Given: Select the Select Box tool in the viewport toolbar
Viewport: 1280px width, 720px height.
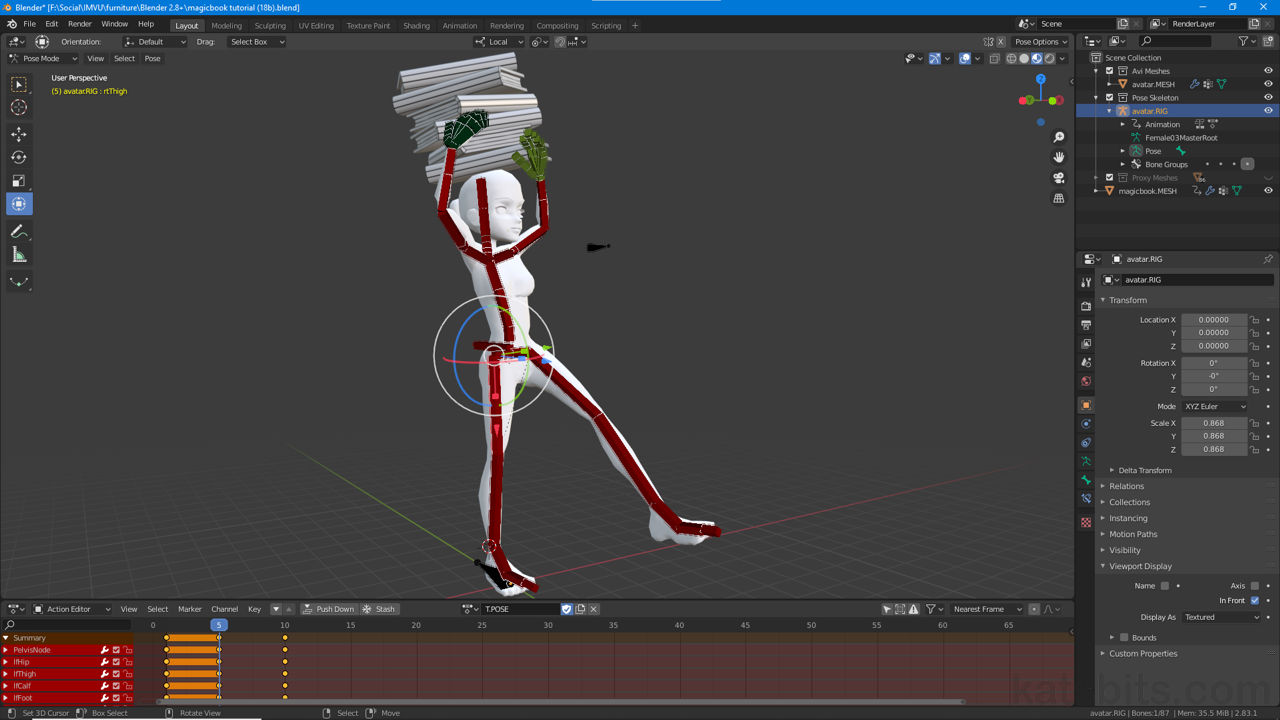Looking at the screenshot, I should pos(19,85).
